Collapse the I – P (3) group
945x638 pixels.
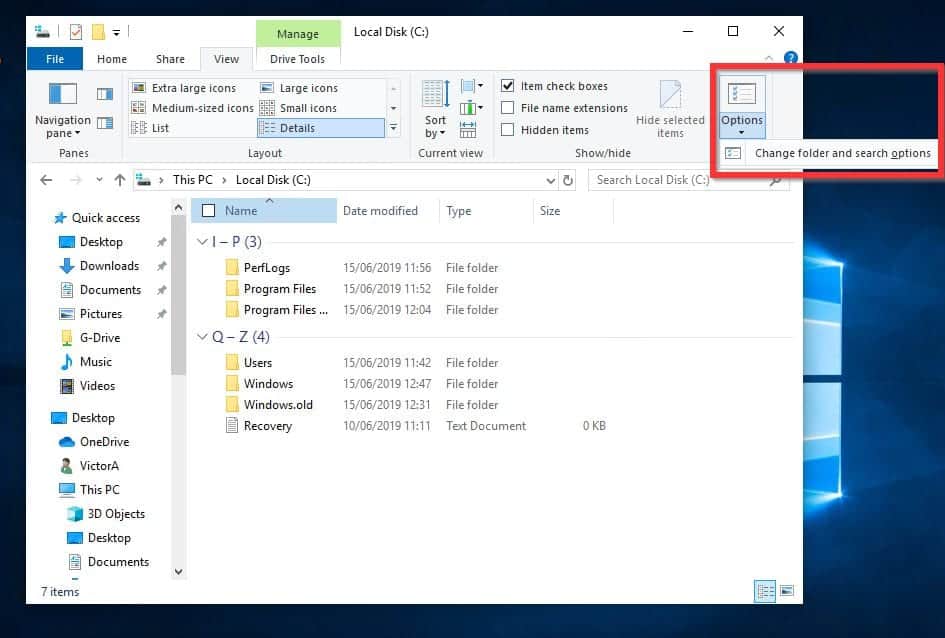point(202,242)
